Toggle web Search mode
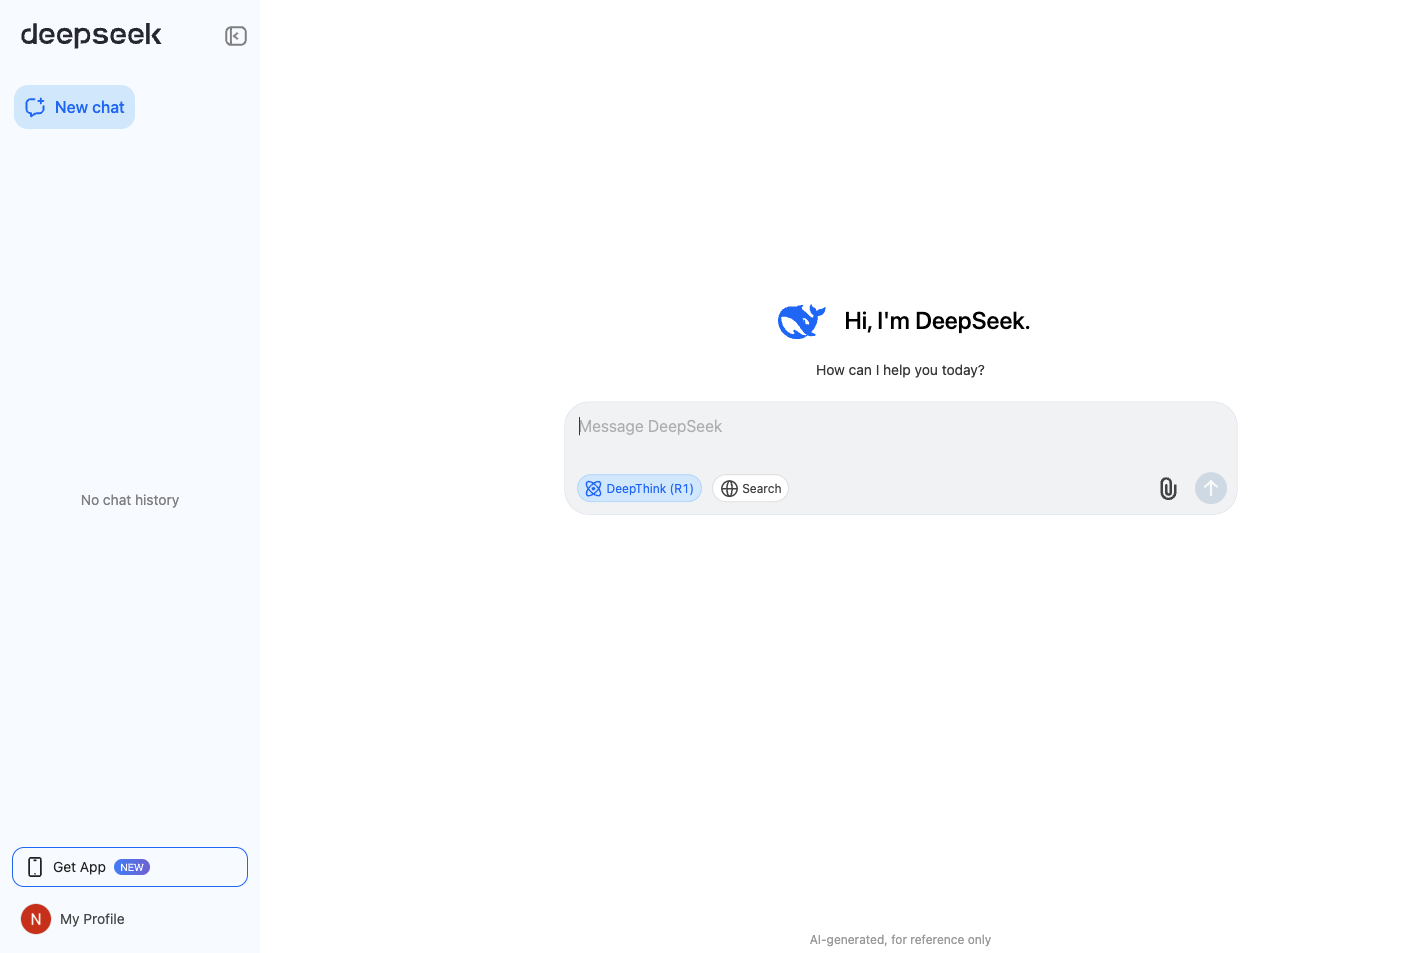Viewport: 1426px width, 953px height. click(x=750, y=488)
